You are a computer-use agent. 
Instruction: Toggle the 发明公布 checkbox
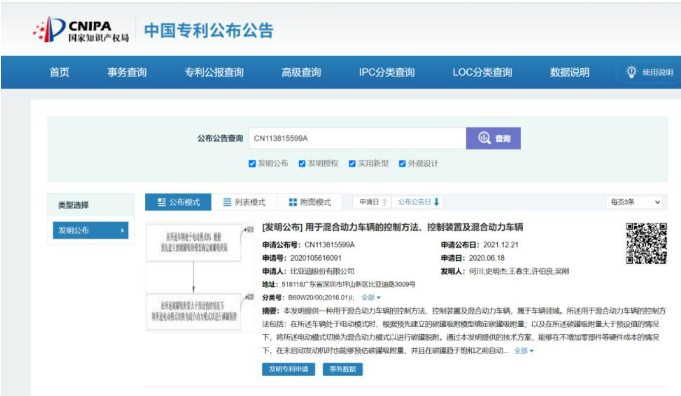coord(252,164)
